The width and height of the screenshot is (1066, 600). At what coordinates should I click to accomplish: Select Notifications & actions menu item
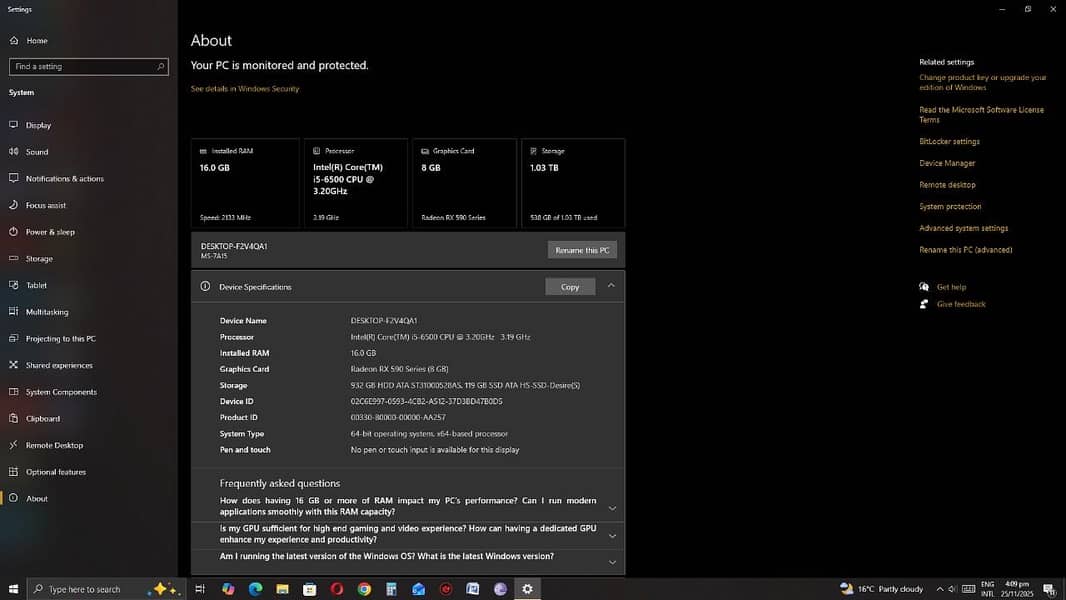(64, 179)
